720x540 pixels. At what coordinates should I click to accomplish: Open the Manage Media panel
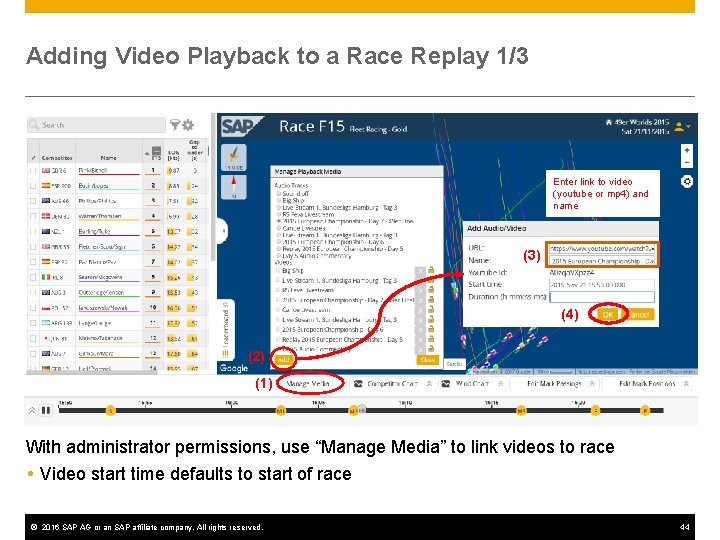tap(307, 383)
